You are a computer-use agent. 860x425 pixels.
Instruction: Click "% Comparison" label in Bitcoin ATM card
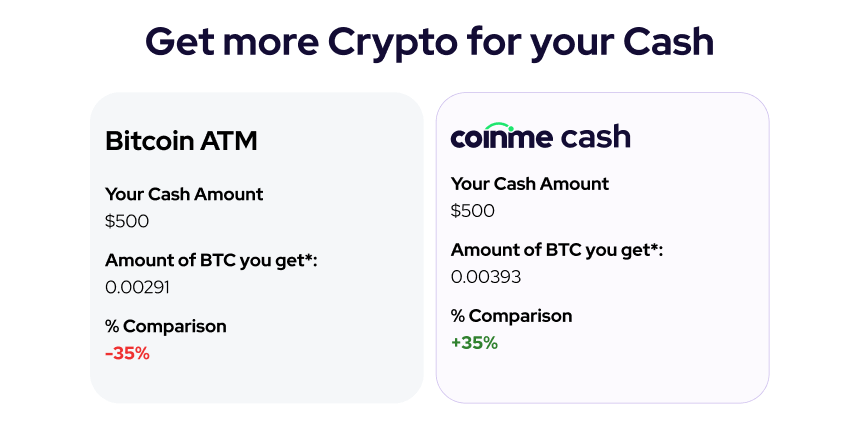tap(165, 326)
